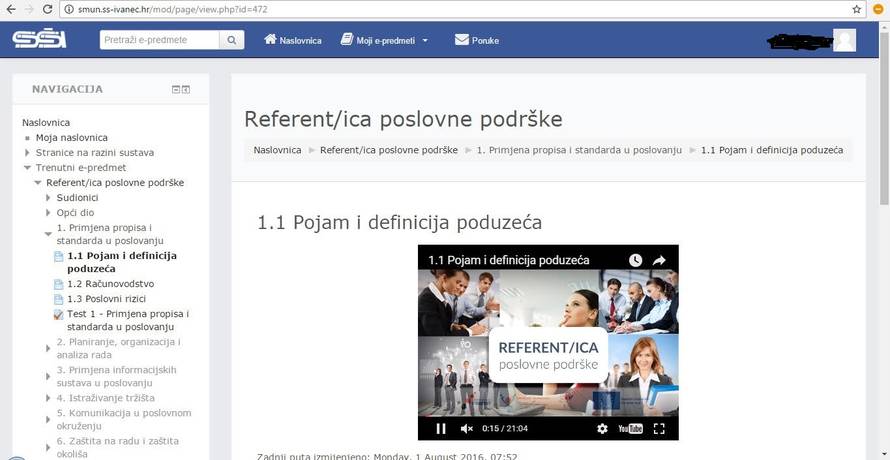Expand 5. Komunikacija u poslovnom okruženju
This screenshot has height=460, width=890.
pos(48,420)
